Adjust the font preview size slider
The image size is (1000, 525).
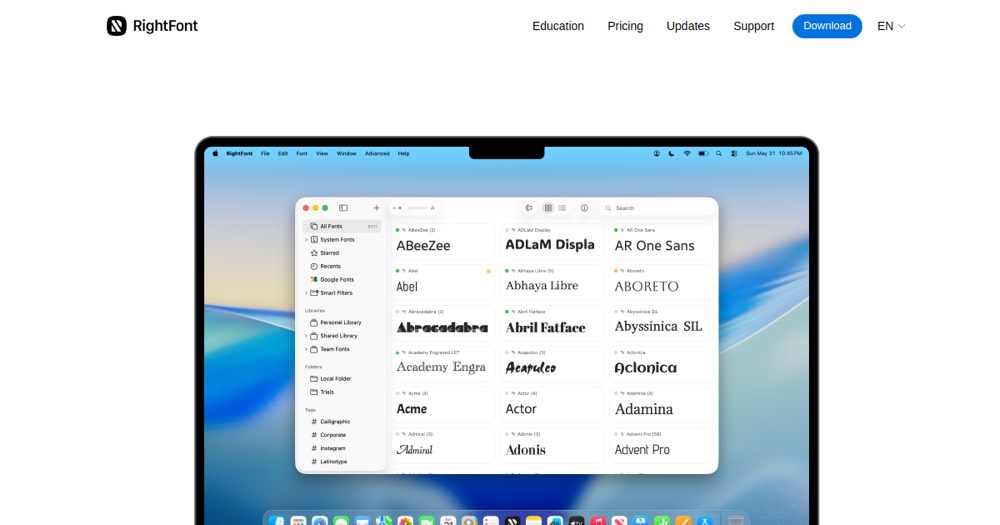pyautogui.click(x=413, y=208)
